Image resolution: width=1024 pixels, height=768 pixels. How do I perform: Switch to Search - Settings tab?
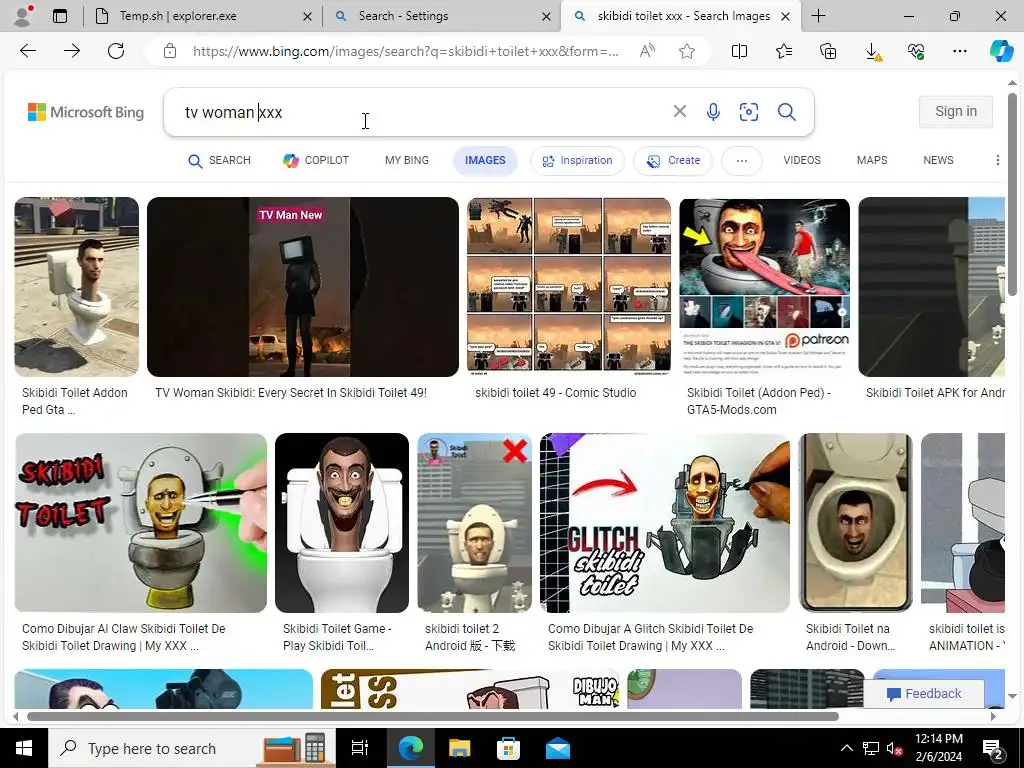coord(441,16)
